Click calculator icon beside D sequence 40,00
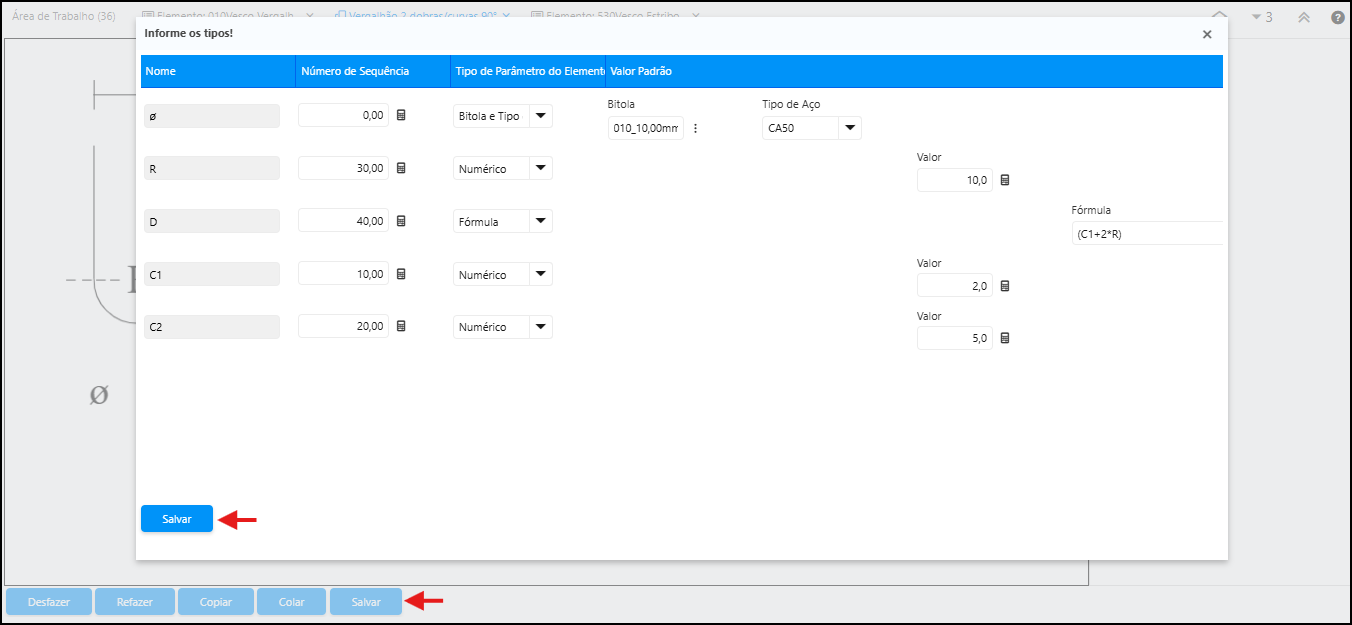1352x625 pixels. 401,221
